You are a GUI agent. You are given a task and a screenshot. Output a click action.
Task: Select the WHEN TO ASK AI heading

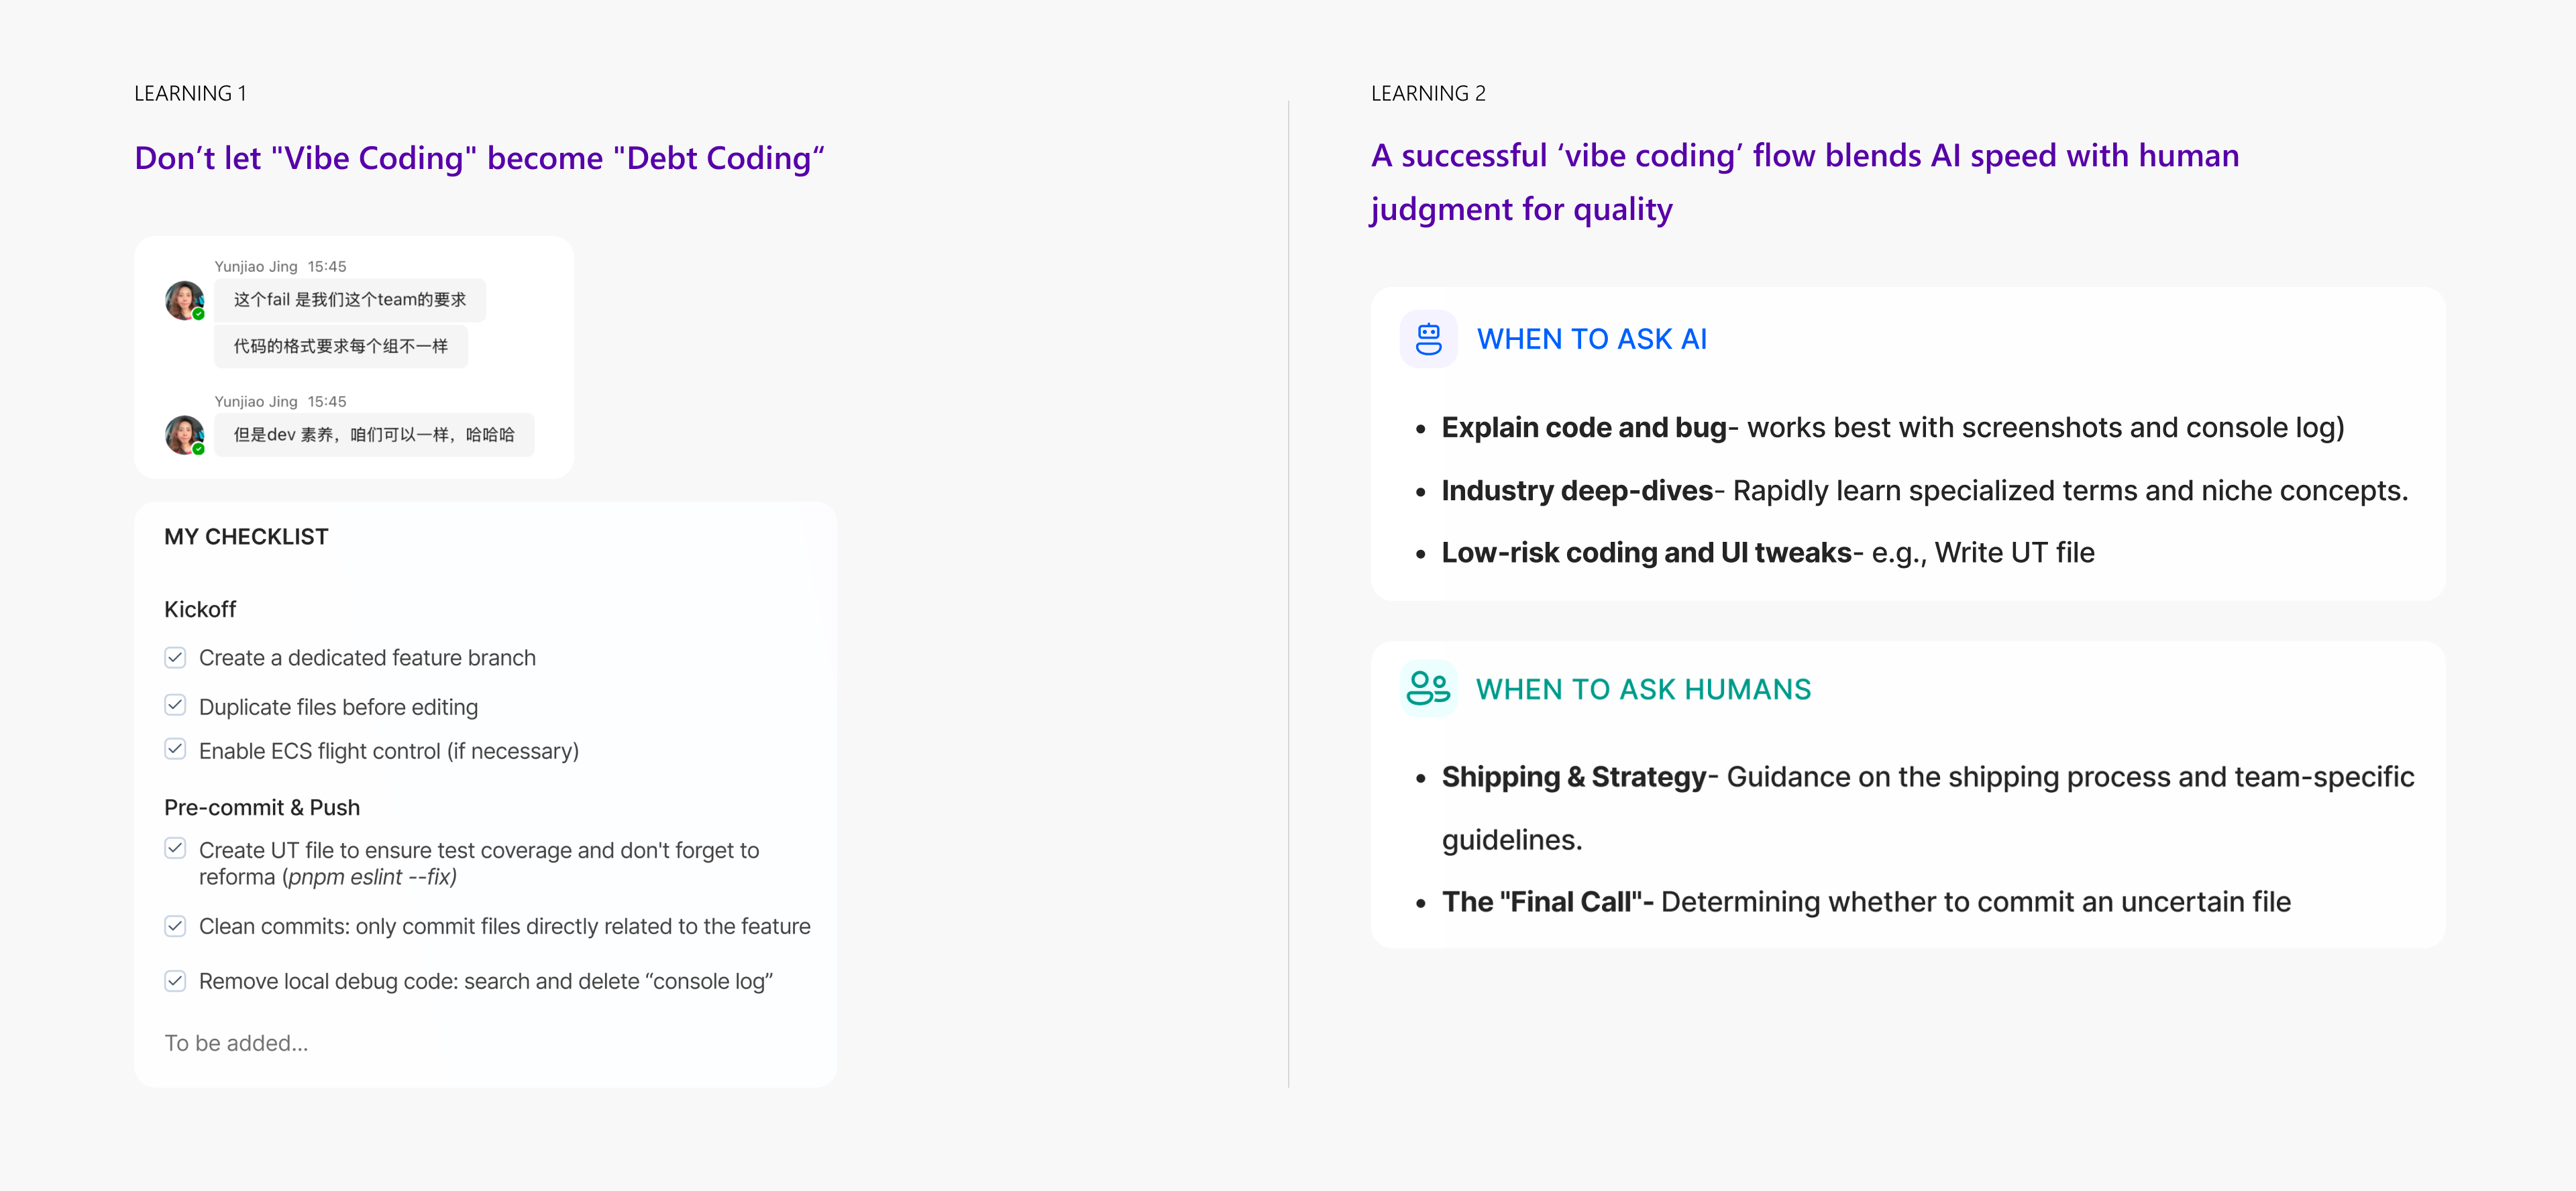point(1591,339)
